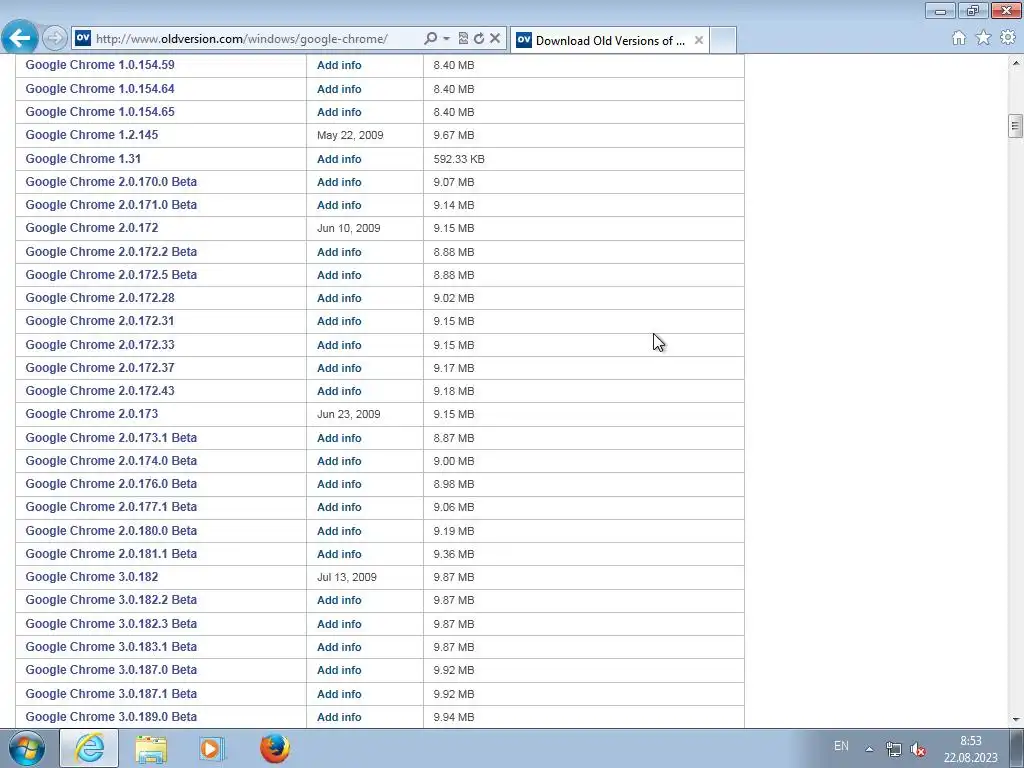Click the Show desktop strip
Viewport: 1024px width, 768px height.
point(1017,748)
